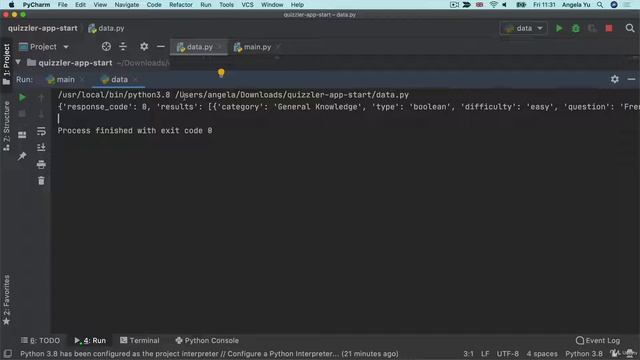640x360 pixels.
Task: Close the data Run tab
Action: 135,79
